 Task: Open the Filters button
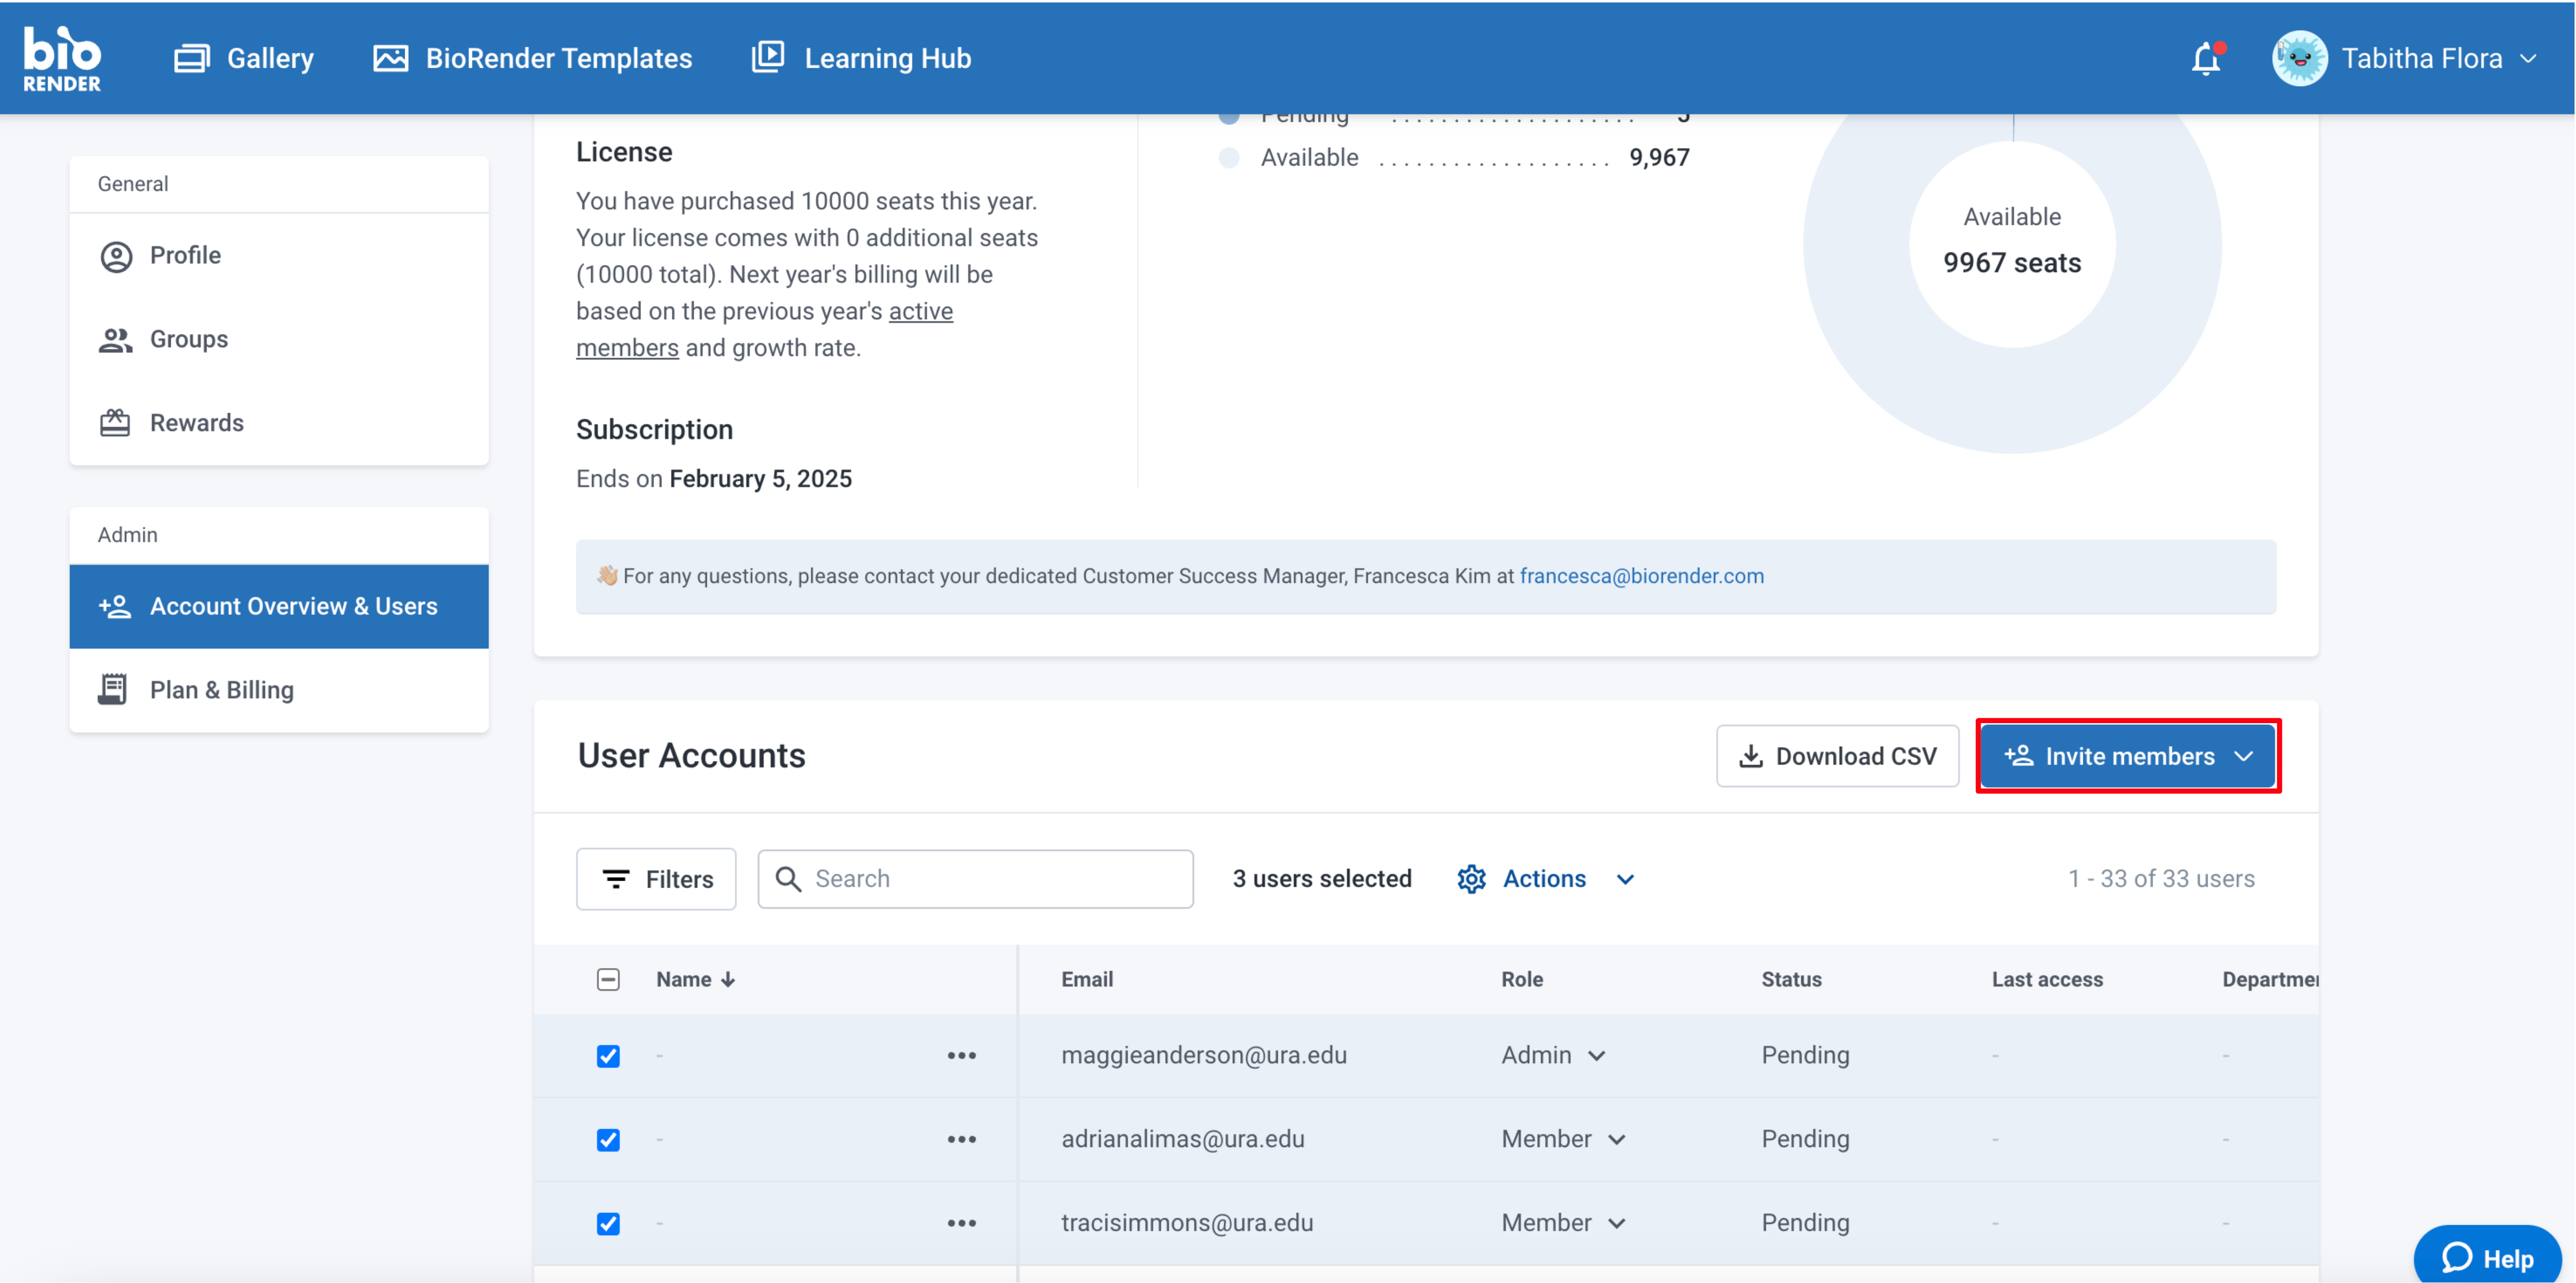pyautogui.click(x=656, y=879)
